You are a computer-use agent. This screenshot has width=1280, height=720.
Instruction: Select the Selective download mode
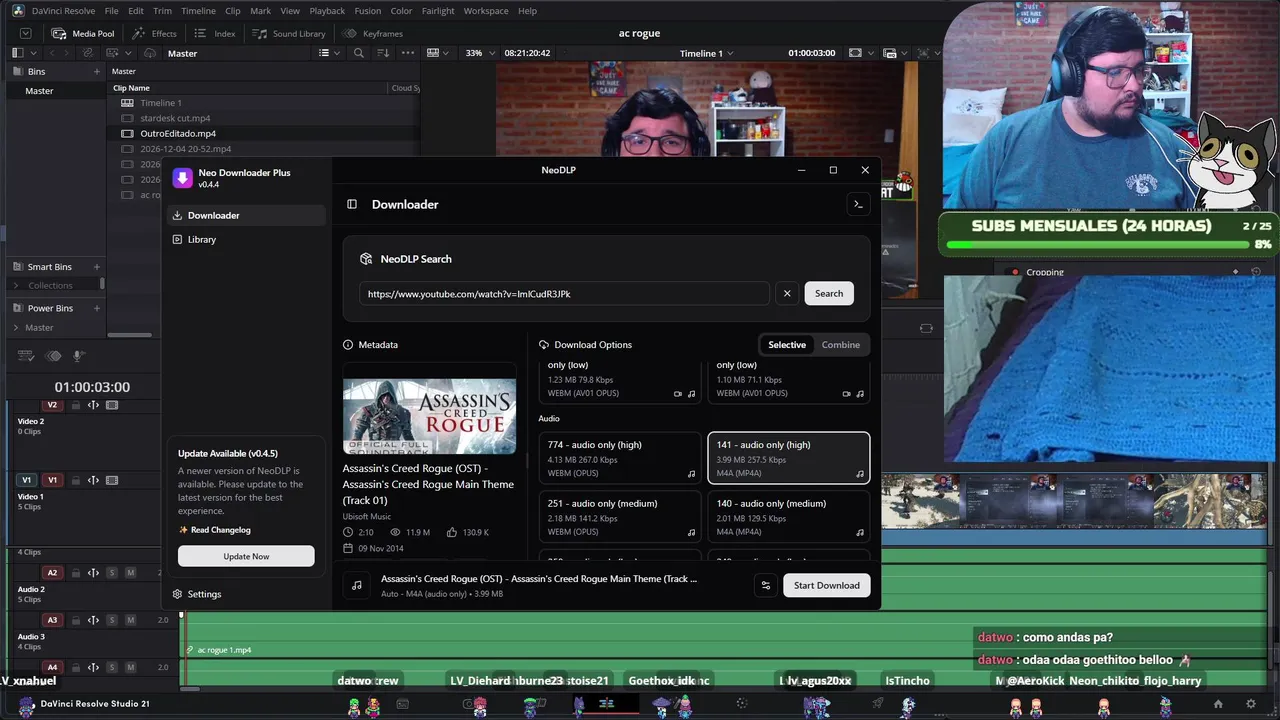[x=787, y=345]
